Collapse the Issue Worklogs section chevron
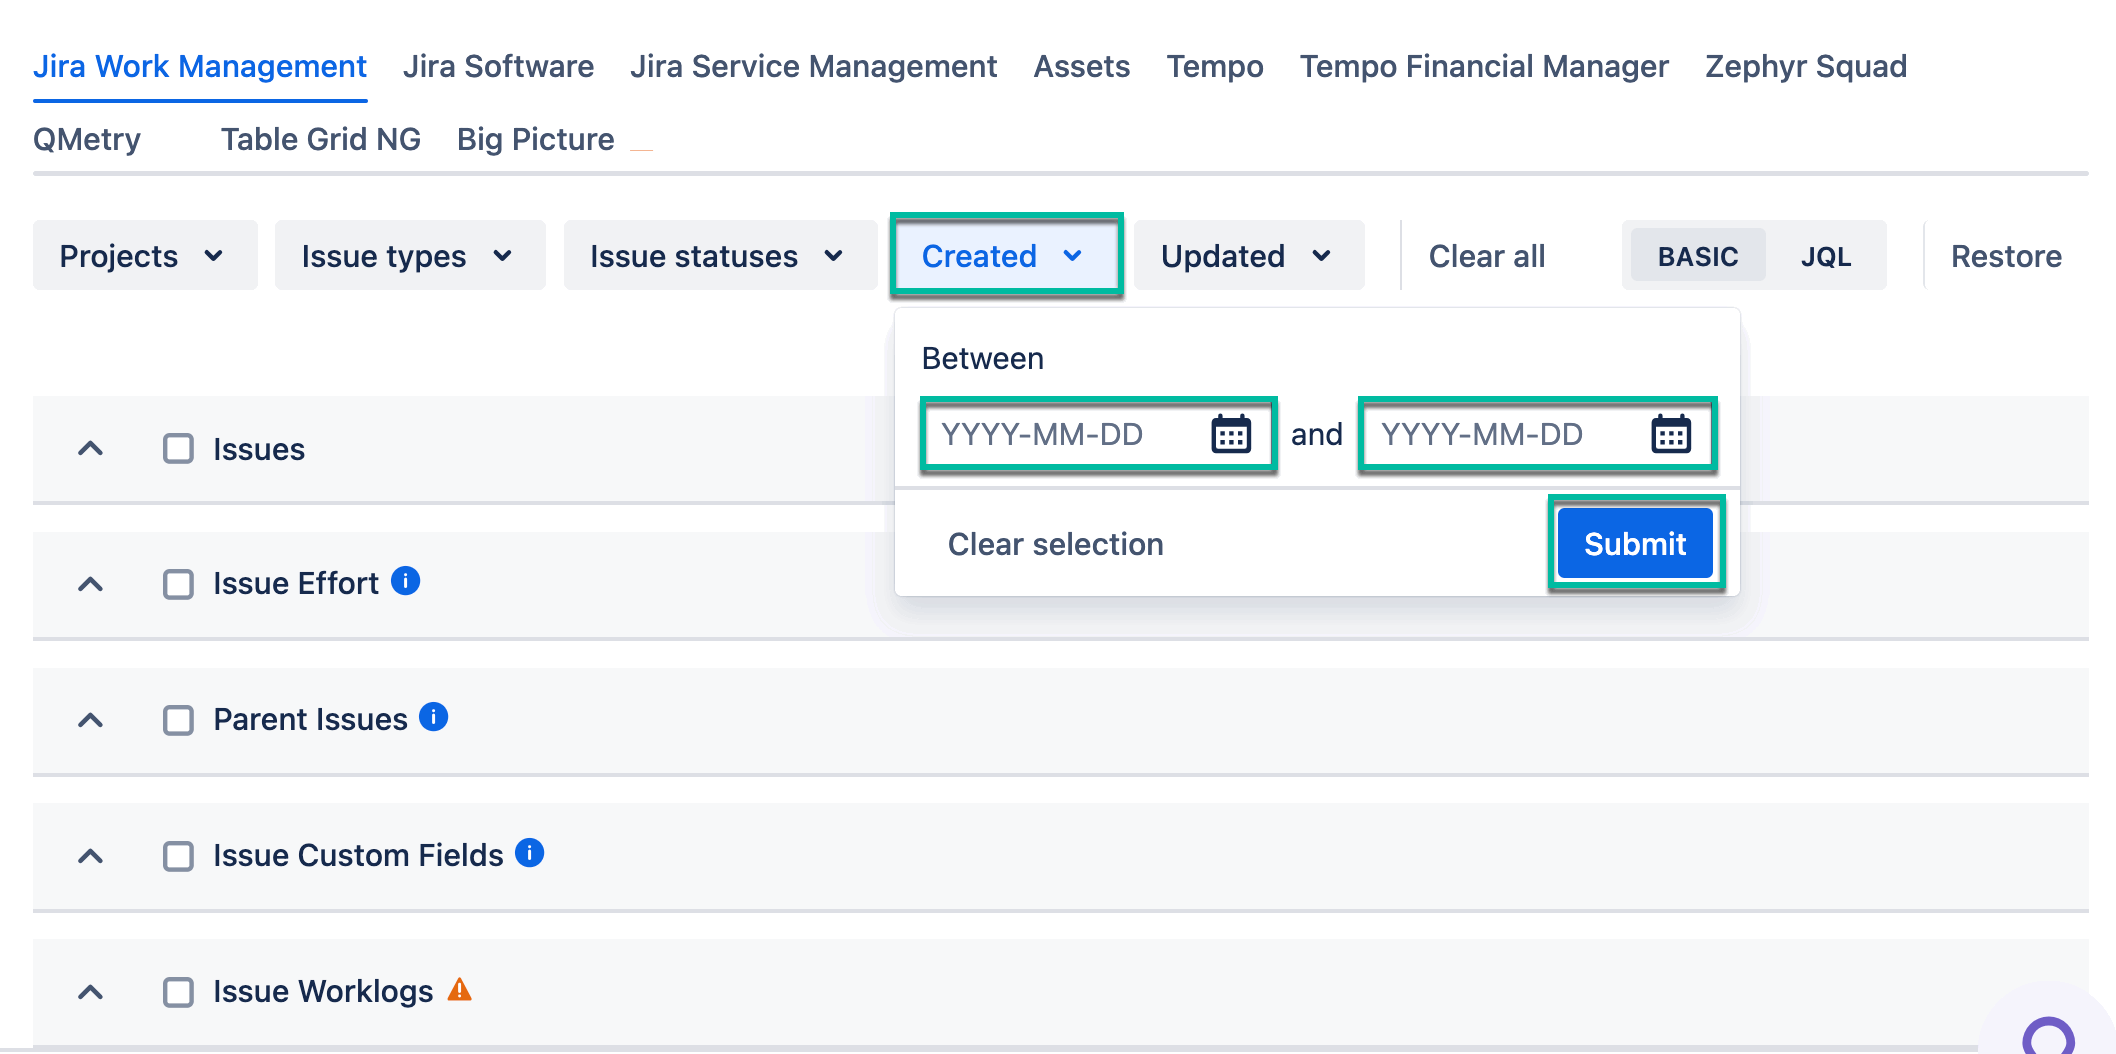2116x1054 pixels. 90,992
